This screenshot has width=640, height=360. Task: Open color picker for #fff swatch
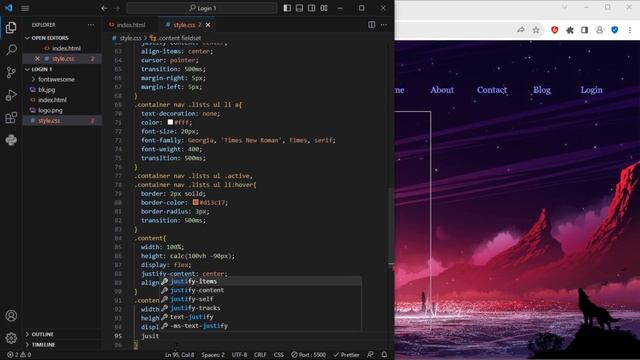point(170,122)
